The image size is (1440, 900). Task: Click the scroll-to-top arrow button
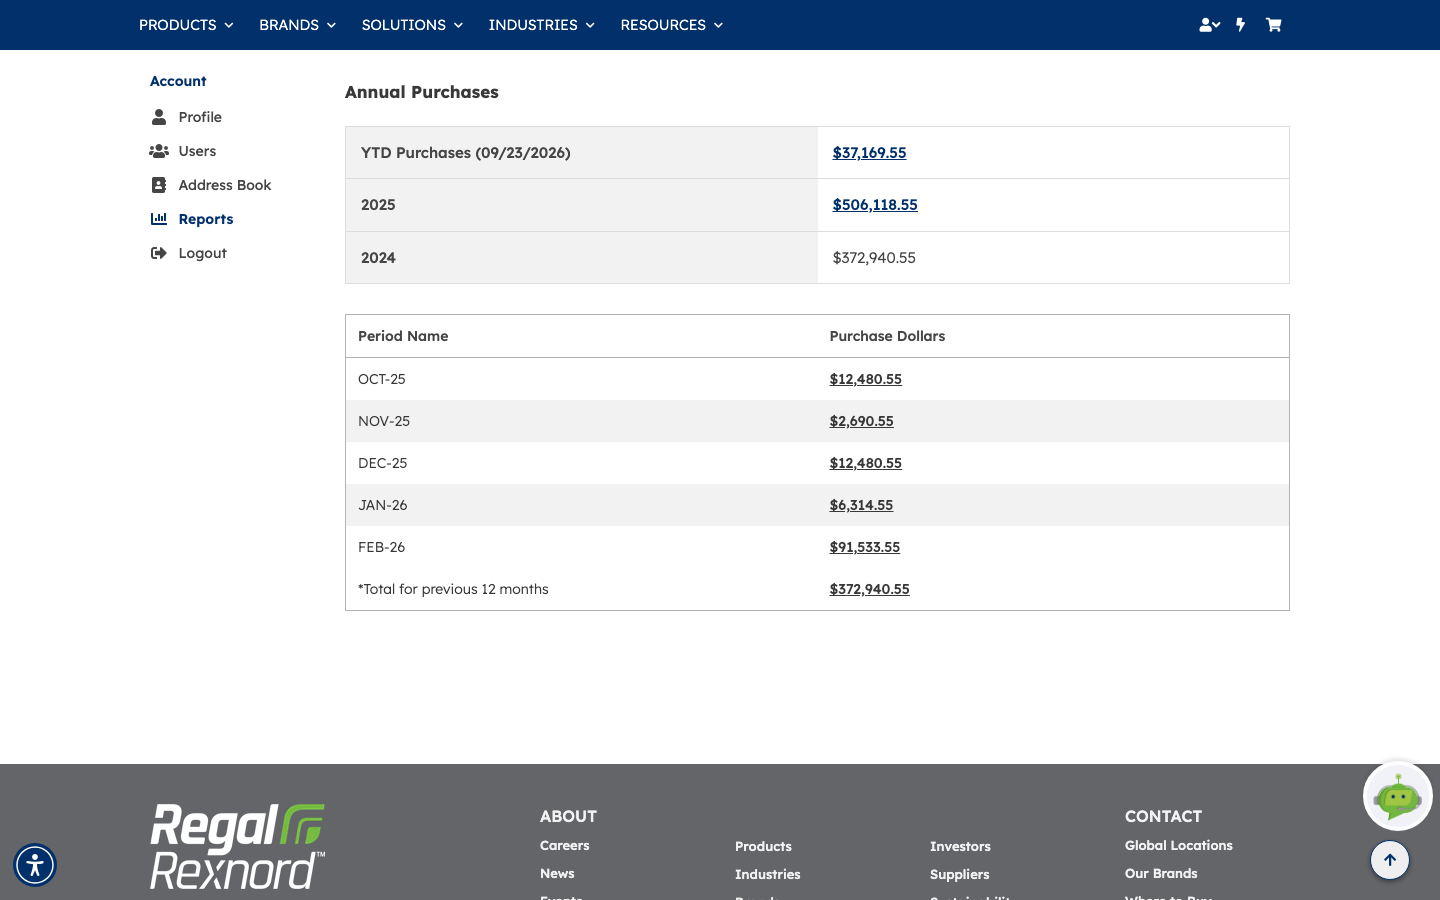[x=1390, y=860]
